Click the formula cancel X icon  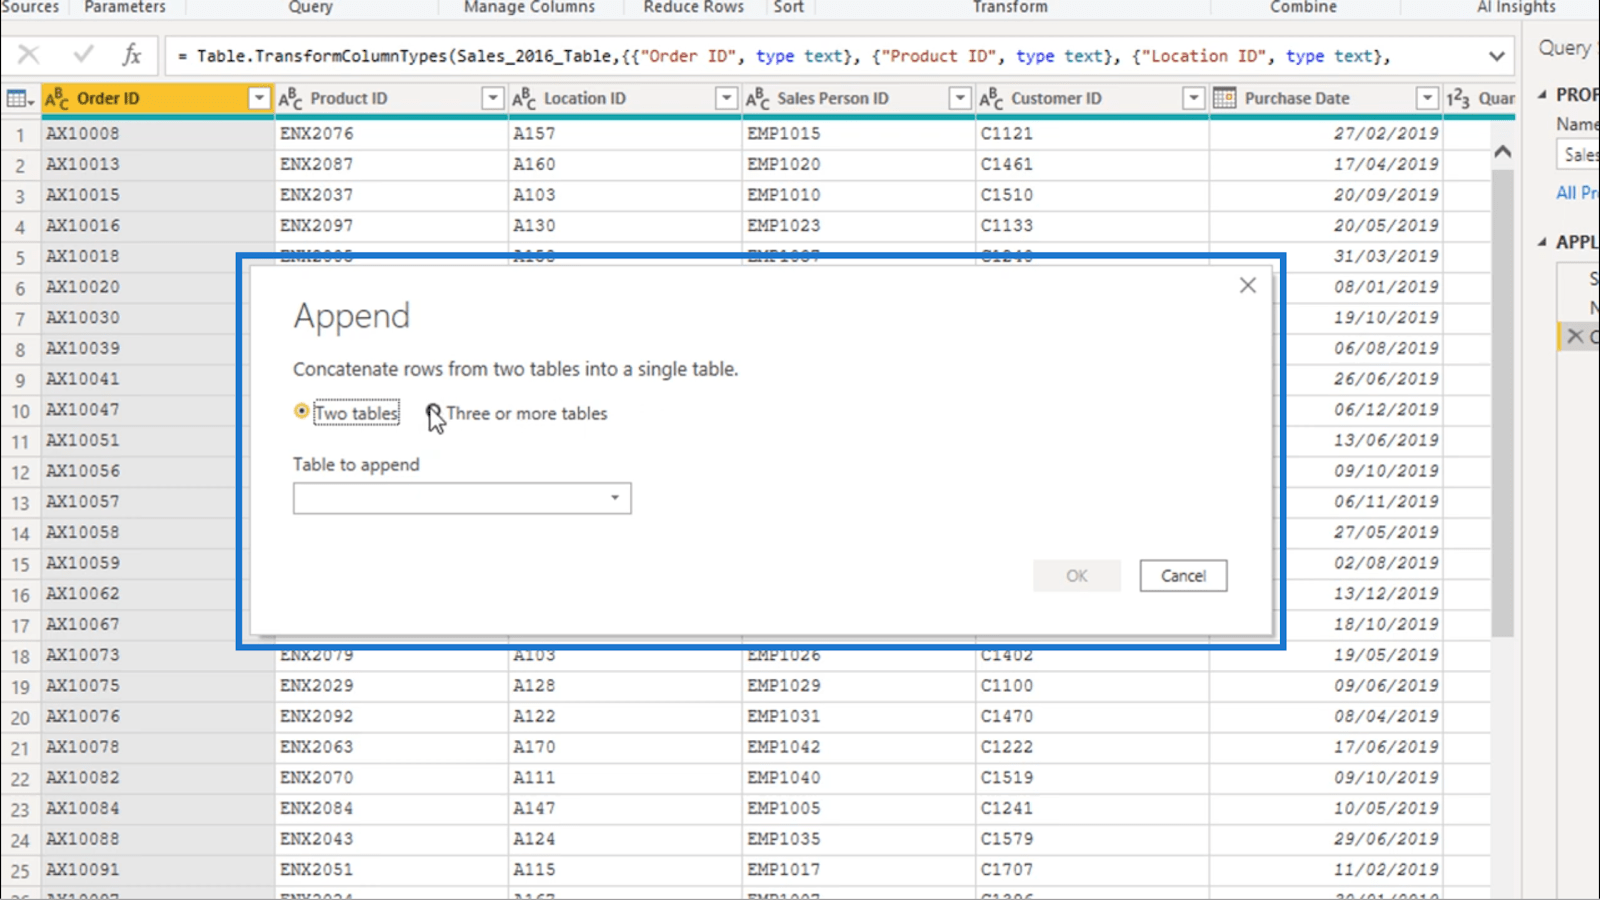(x=28, y=55)
